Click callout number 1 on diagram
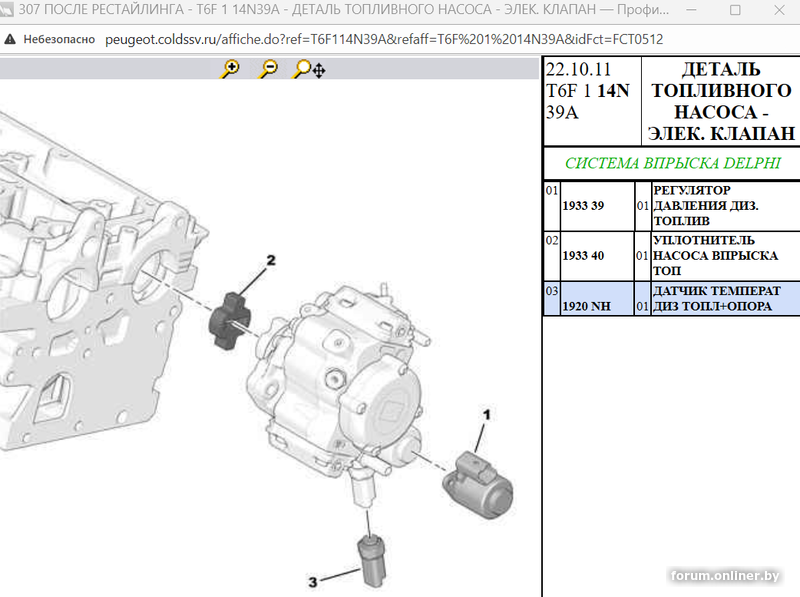Image resolution: width=800 pixels, height=597 pixels. [486, 414]
